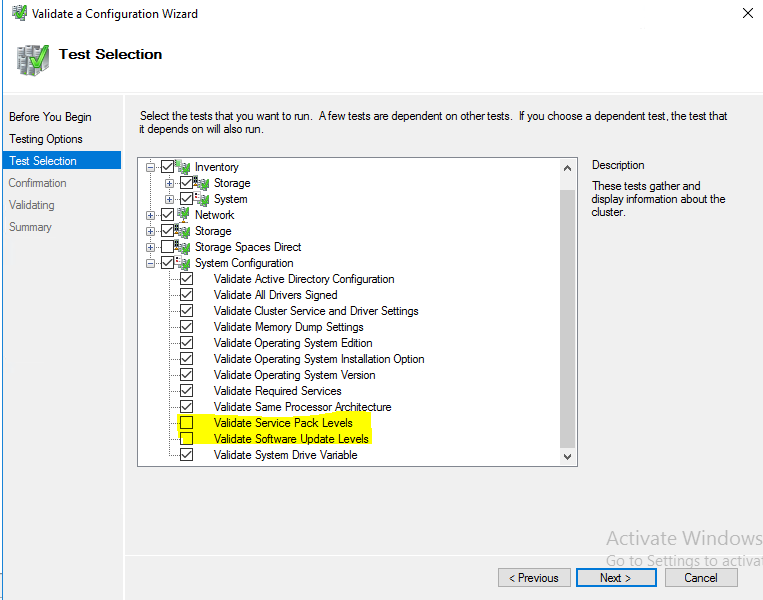Select the Network tree label
The width and height of the screenshot is (763, 600).
tap(215, 215)
